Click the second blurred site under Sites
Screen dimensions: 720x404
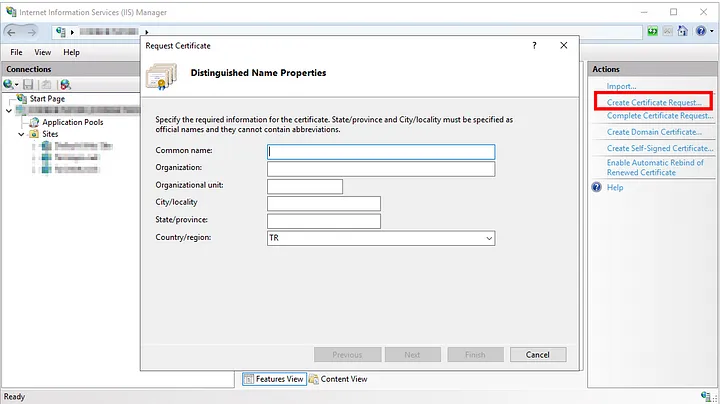pyautogui.click(x=76, y=157)
